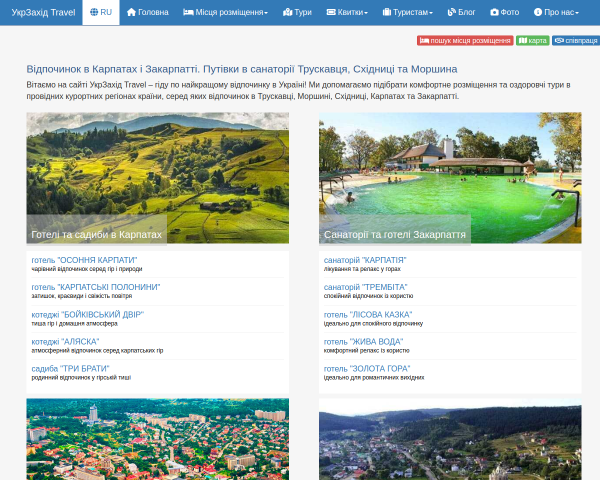
Task: Open садиба "ТРИ БРАТИ" link
Action: point(70,369)
